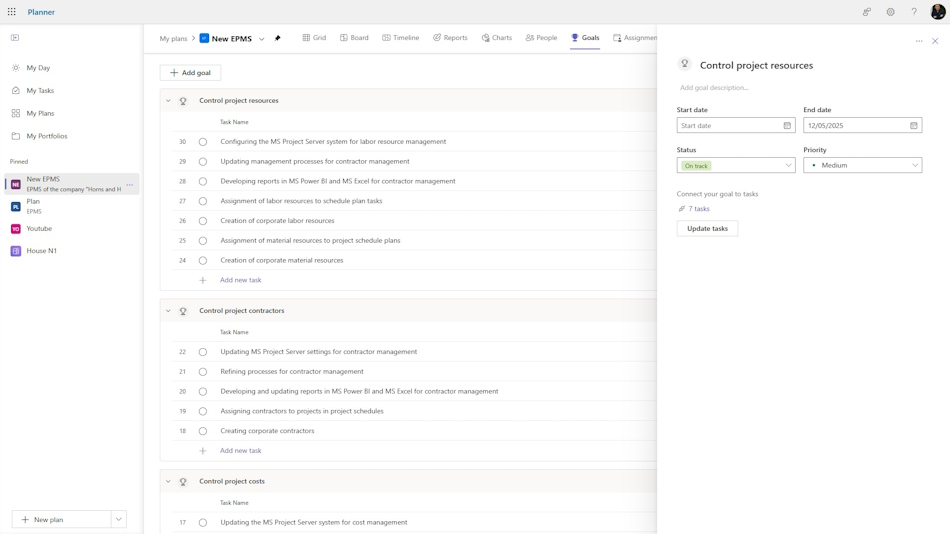Image resolution: width=950 pixels, height=534 pixels.
Task: Open ellipsis menu for pinned New EPMS
Action: pyautogui.click(x=130, y=184)
